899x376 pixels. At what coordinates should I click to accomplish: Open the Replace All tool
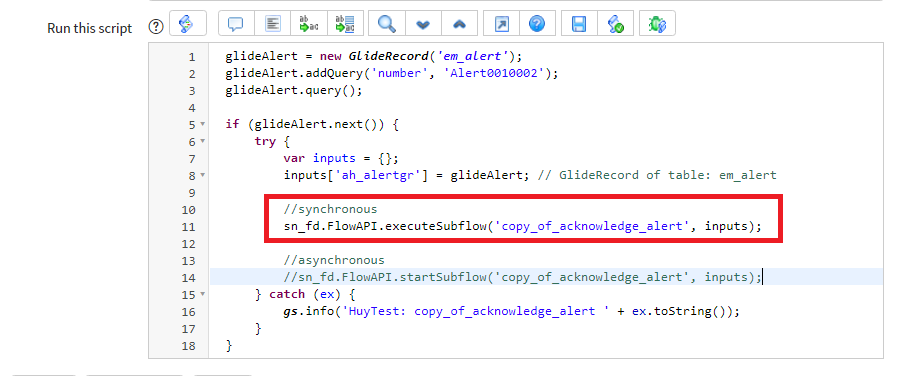pos(345,24)
